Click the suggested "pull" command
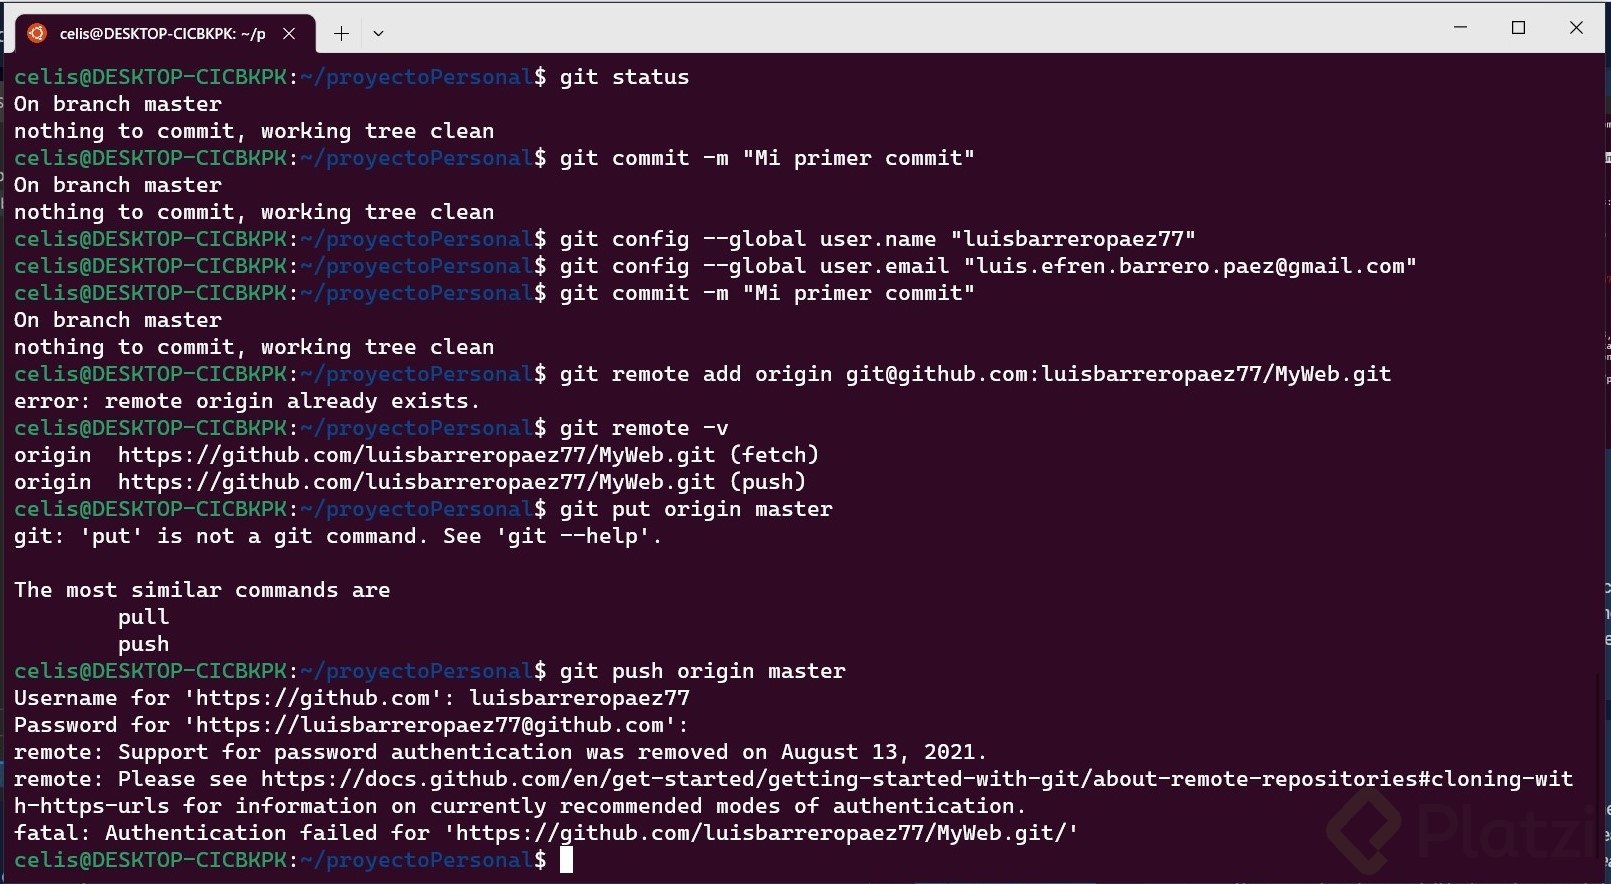 click(x=143, y=617)
